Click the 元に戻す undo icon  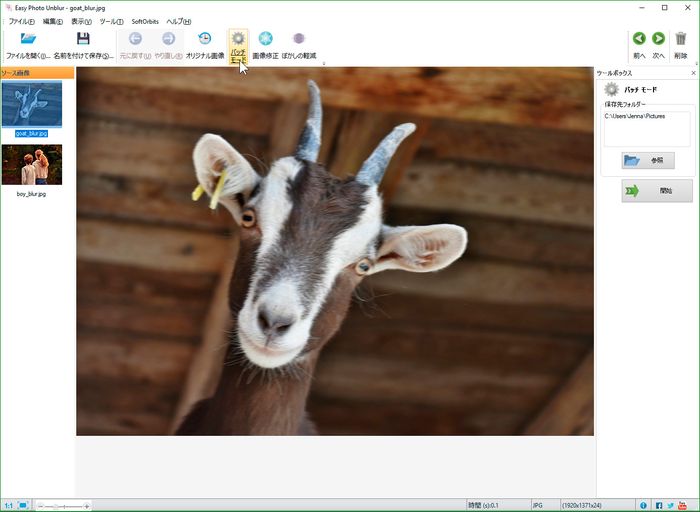pyautogui.click(x=135, y=39)
